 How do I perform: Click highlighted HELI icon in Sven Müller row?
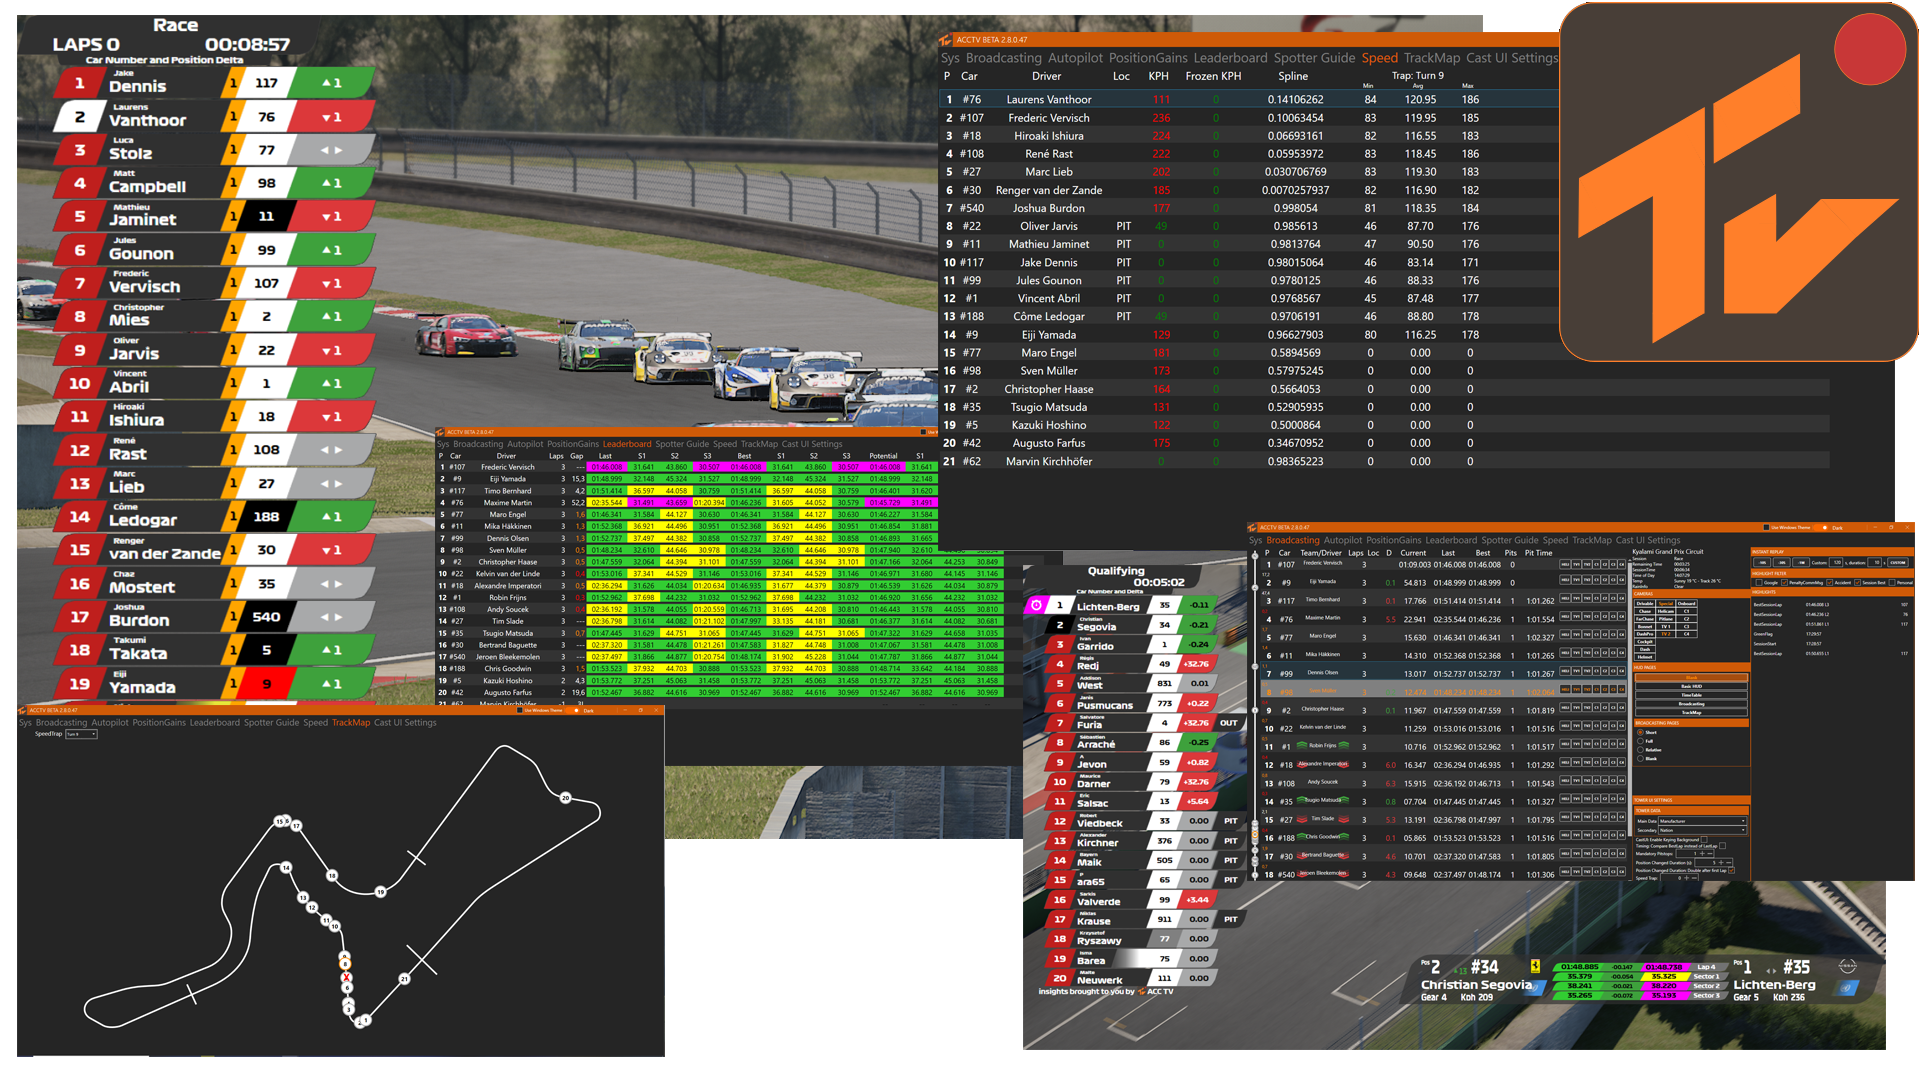1565,689
